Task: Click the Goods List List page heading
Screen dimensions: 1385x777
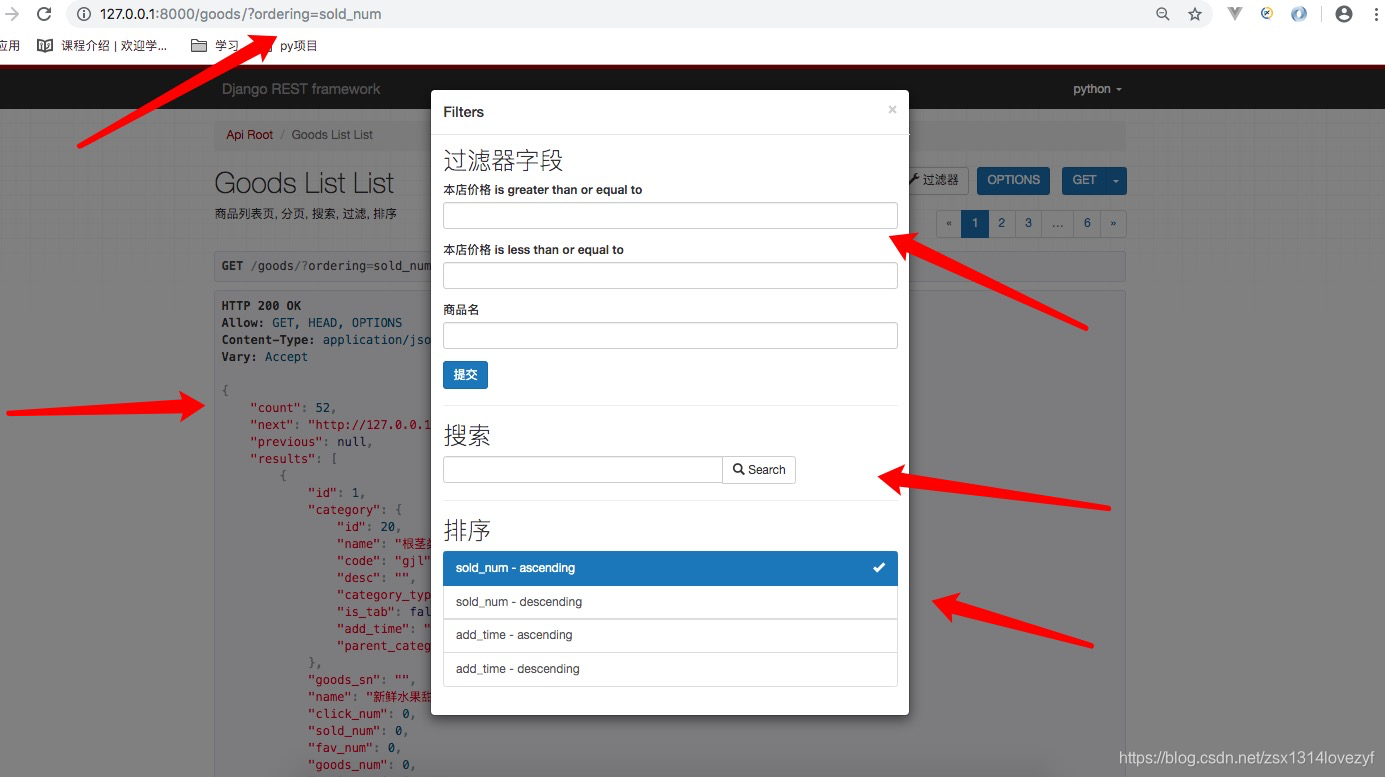Action: coord(304,183)
